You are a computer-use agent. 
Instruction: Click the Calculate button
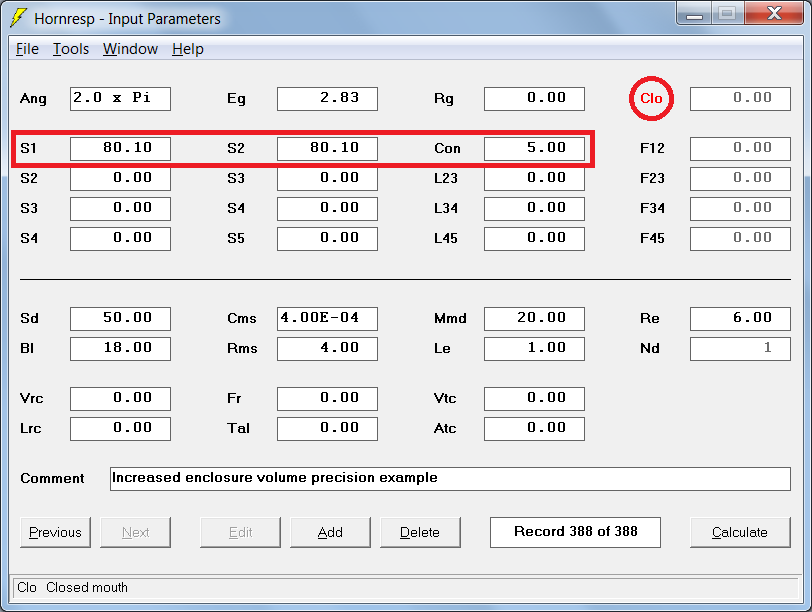[x=740, y=532]
